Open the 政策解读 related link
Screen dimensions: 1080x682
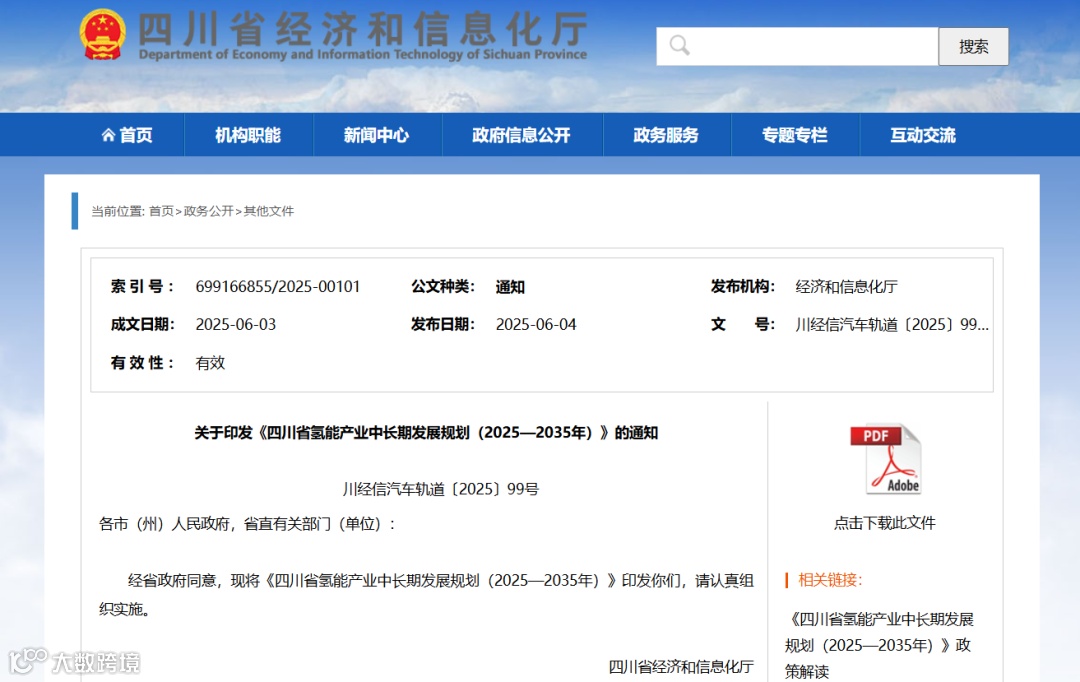[x=880, y=645]
